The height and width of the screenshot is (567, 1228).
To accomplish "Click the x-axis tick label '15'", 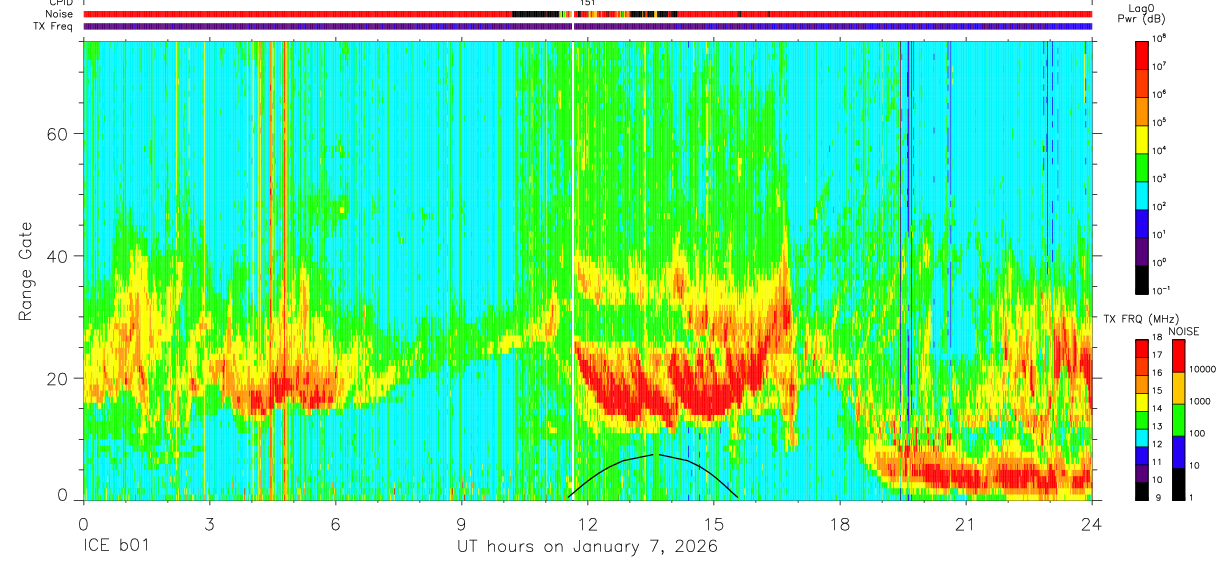I will [x=714, y=523].
